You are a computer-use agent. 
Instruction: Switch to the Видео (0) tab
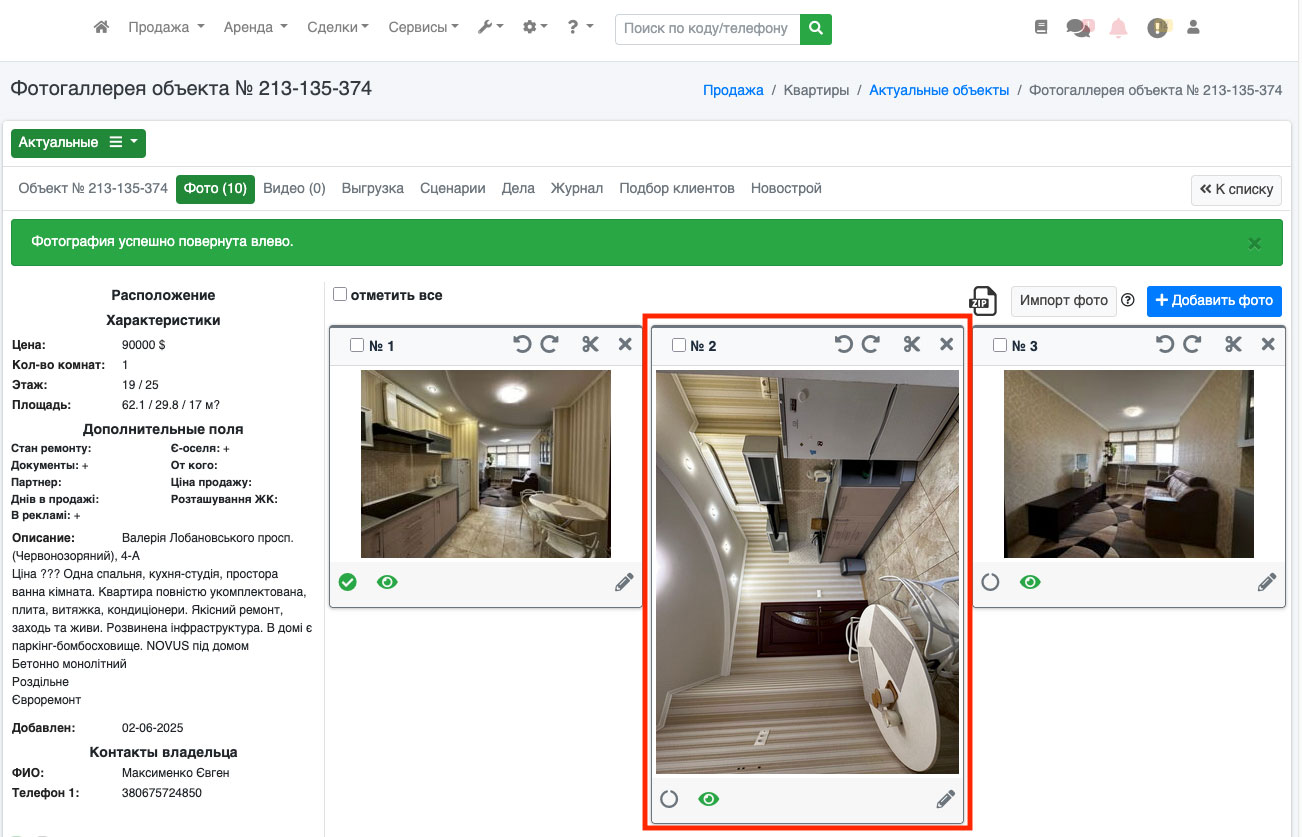[294, 189]
